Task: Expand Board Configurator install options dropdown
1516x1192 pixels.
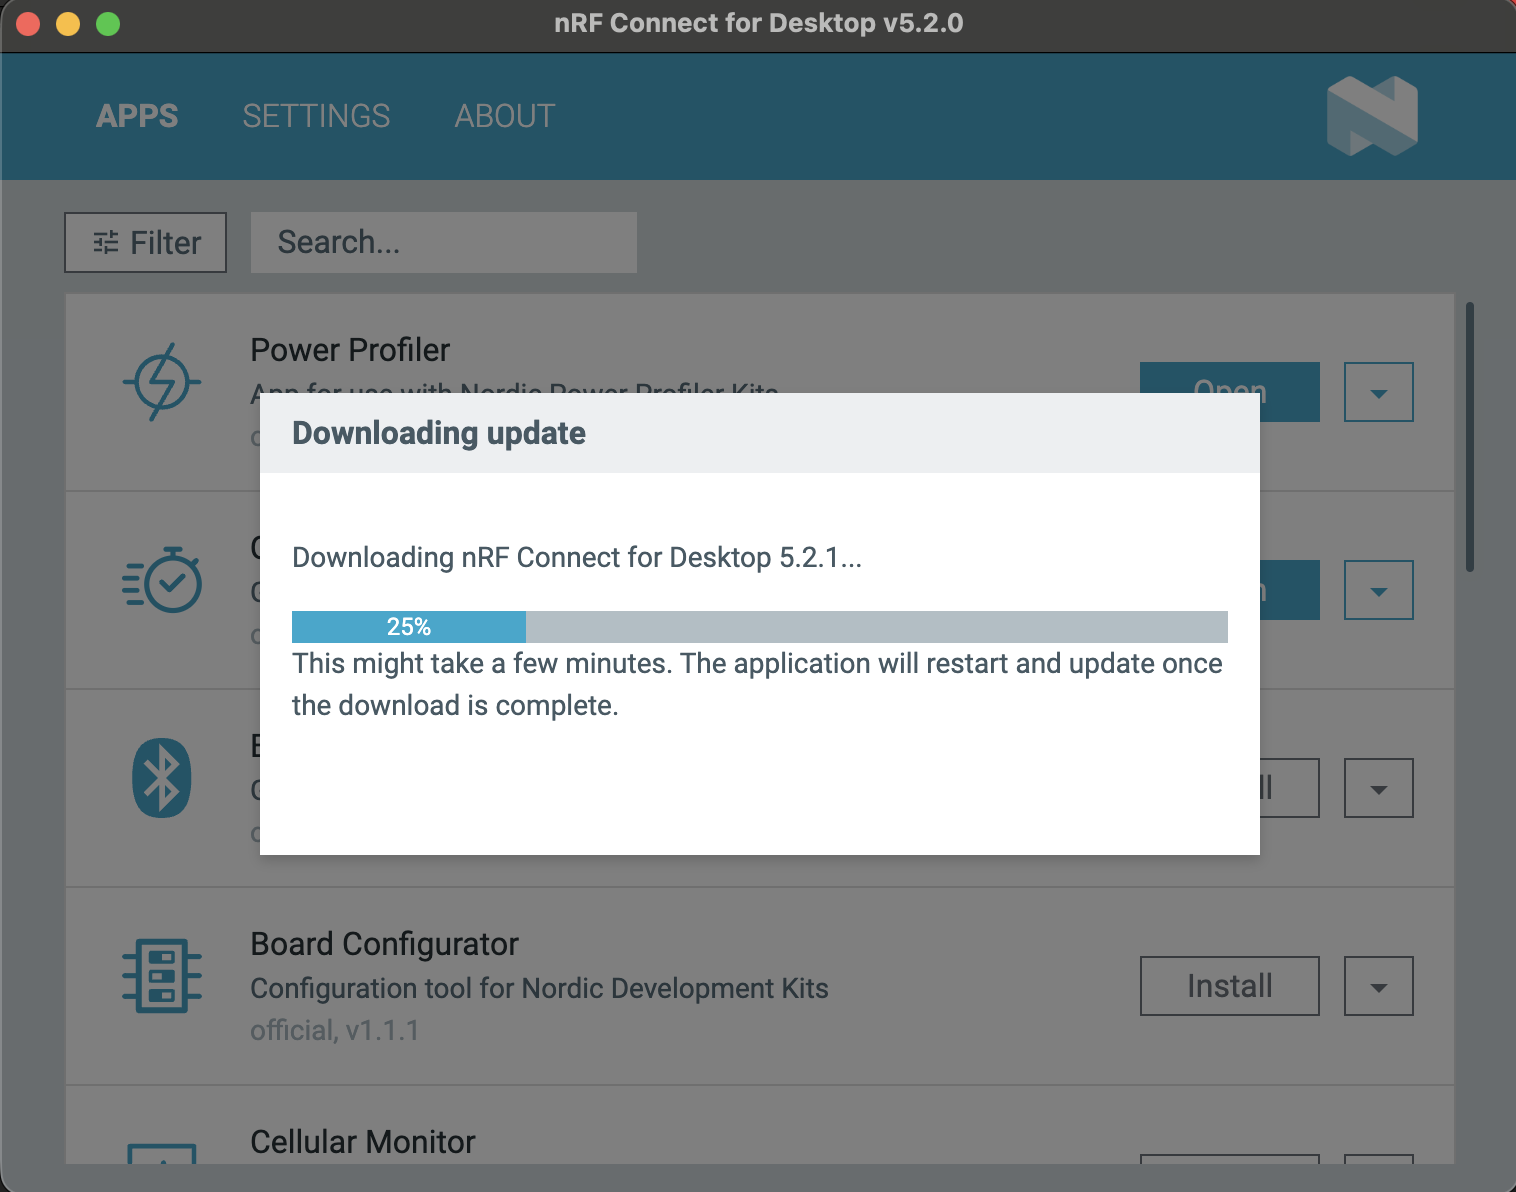Action: point(1379,986)
